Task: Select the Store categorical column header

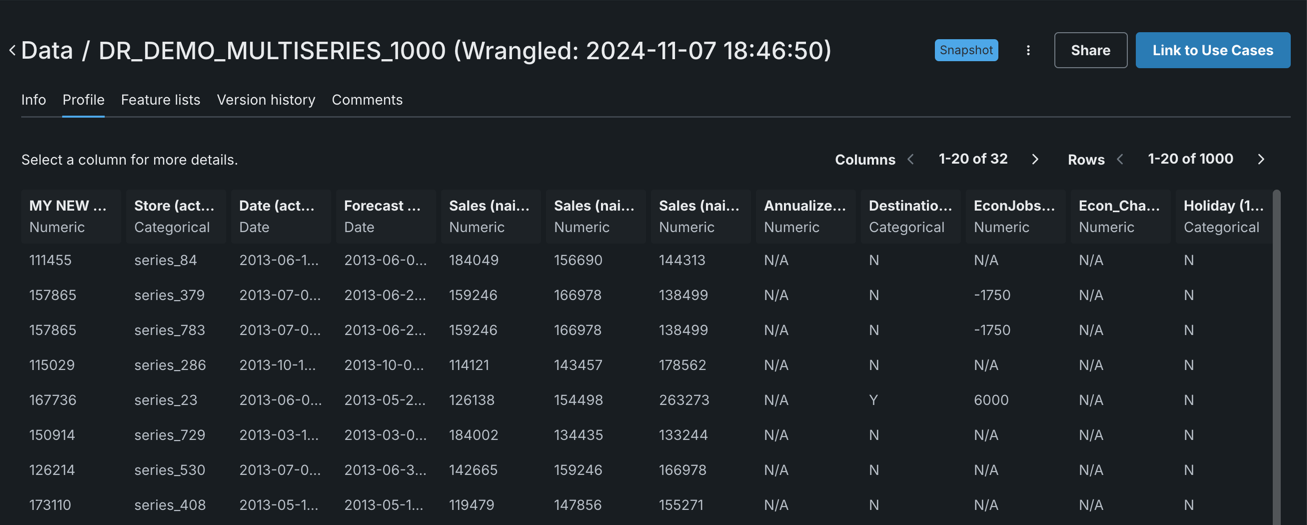Action: coord(175,215)
